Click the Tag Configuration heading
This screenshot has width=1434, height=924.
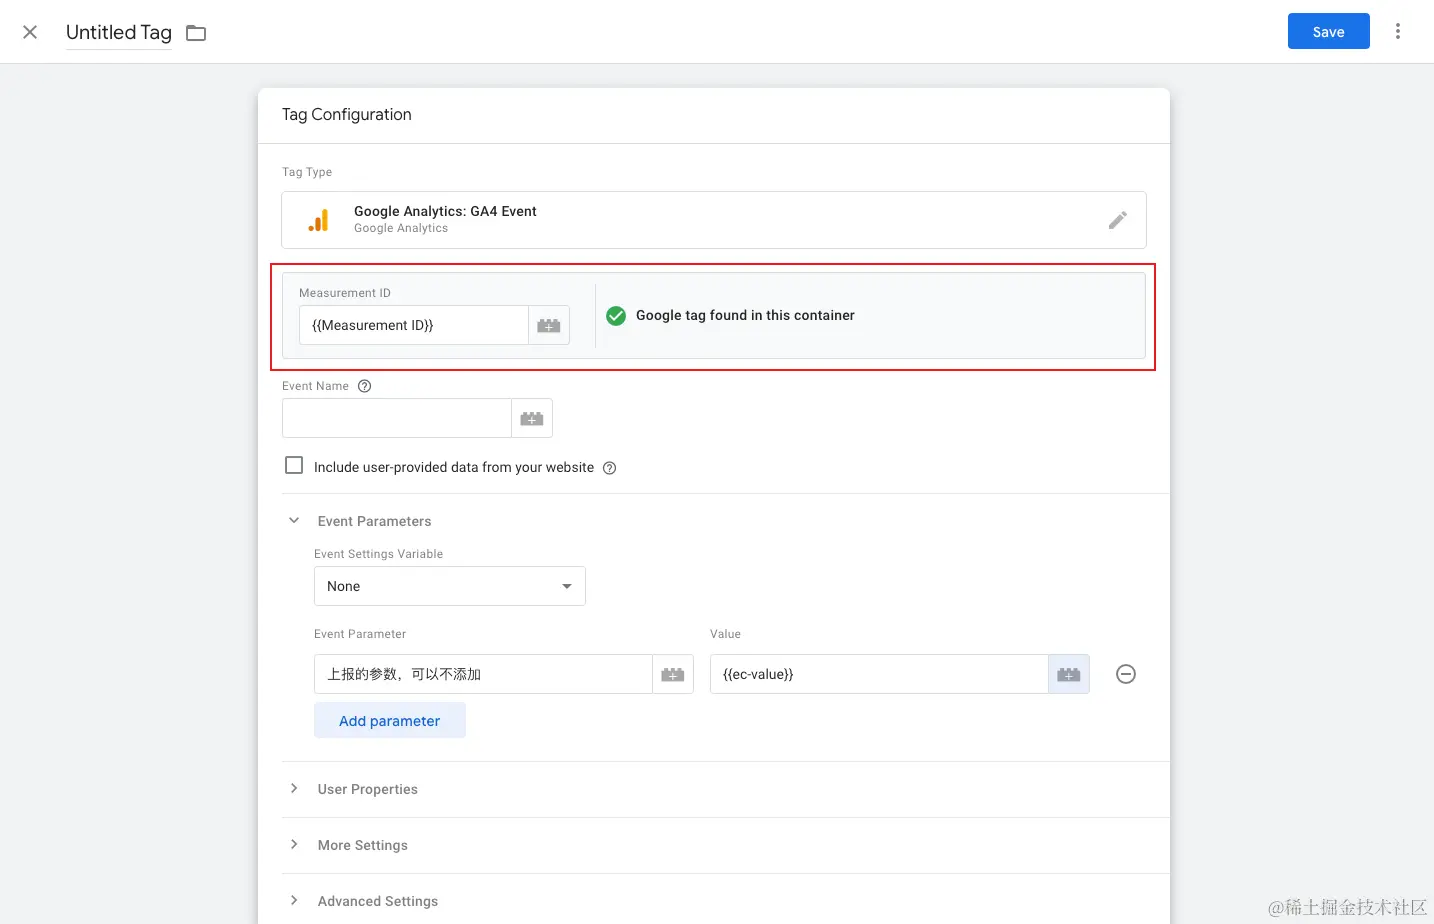click(x=347, y=115)
